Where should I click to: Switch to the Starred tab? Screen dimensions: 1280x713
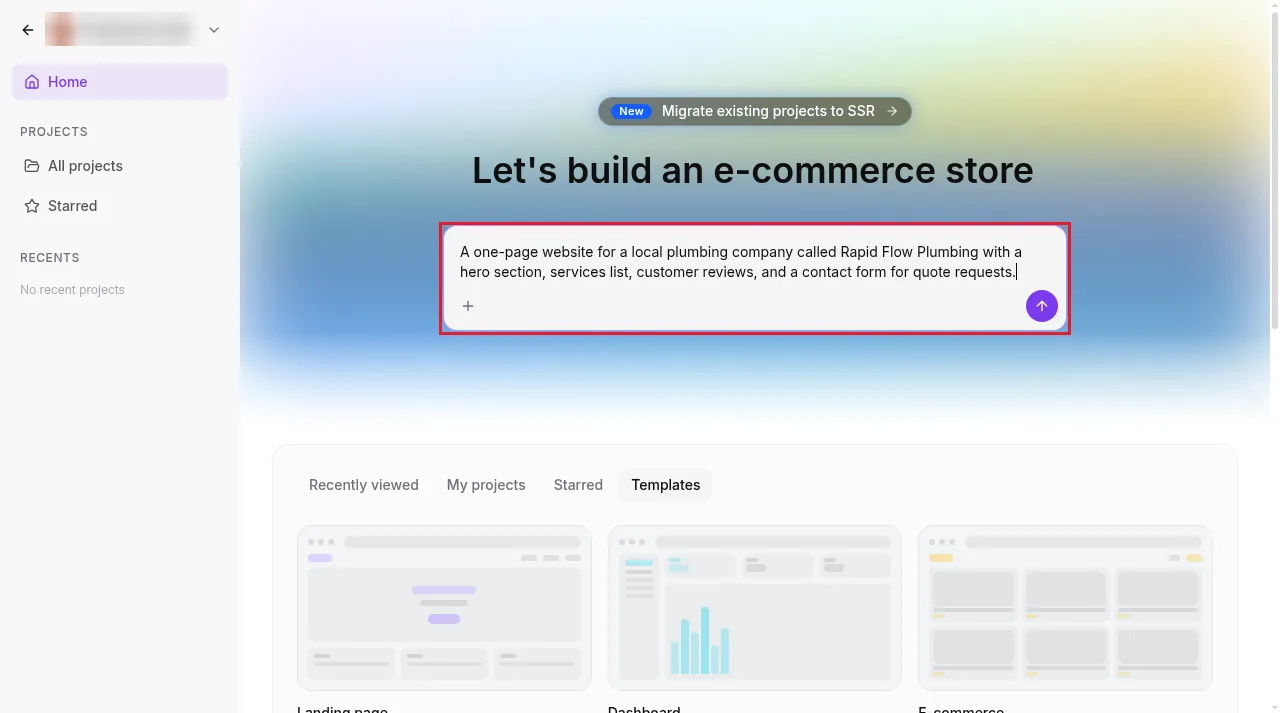578,485
